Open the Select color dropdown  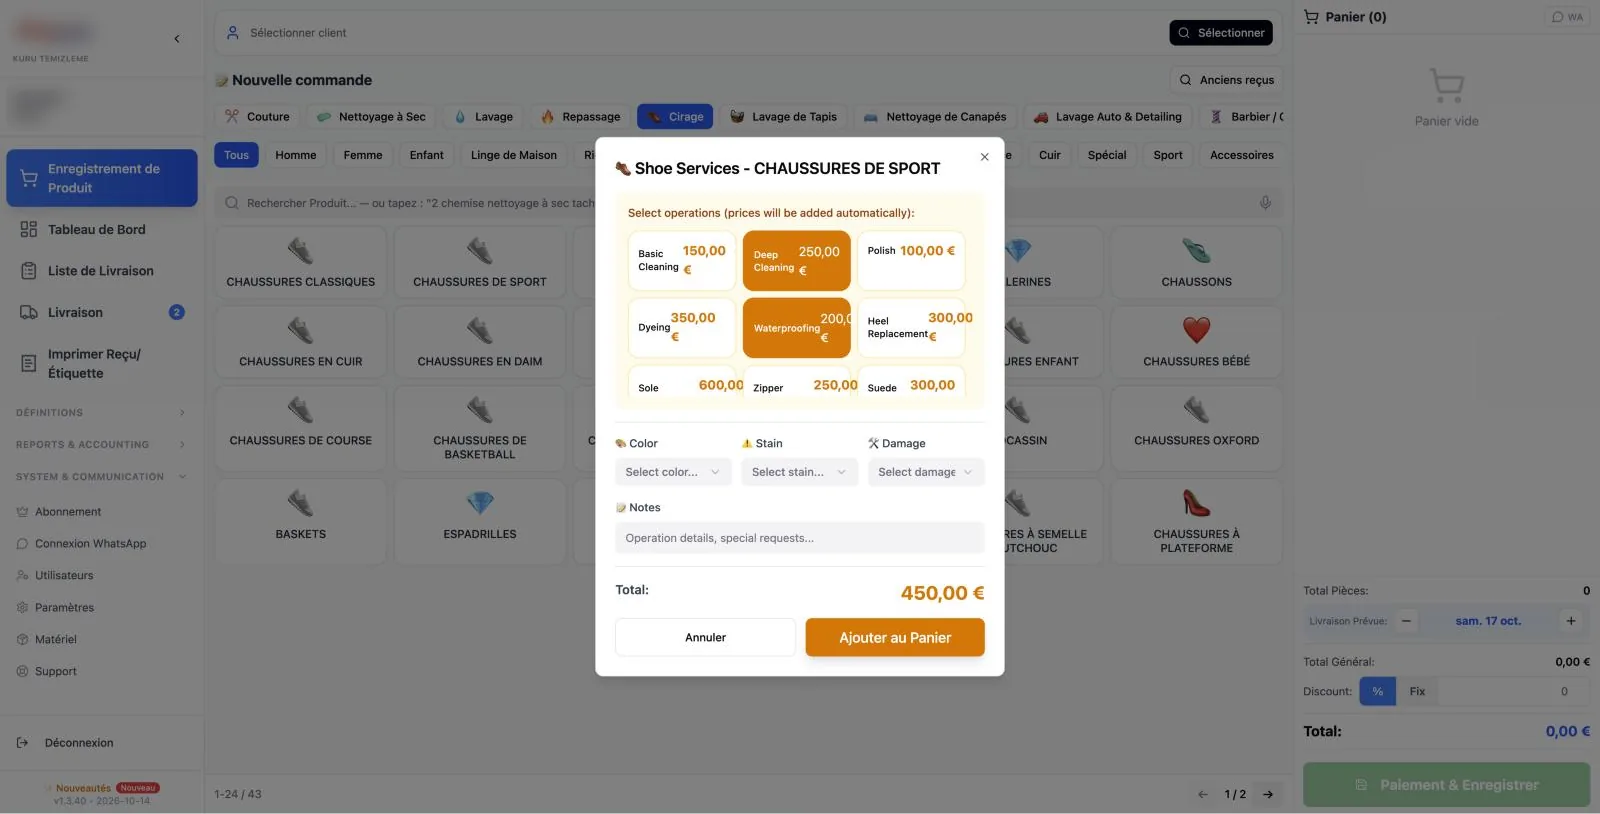click(x=673, y=472)
